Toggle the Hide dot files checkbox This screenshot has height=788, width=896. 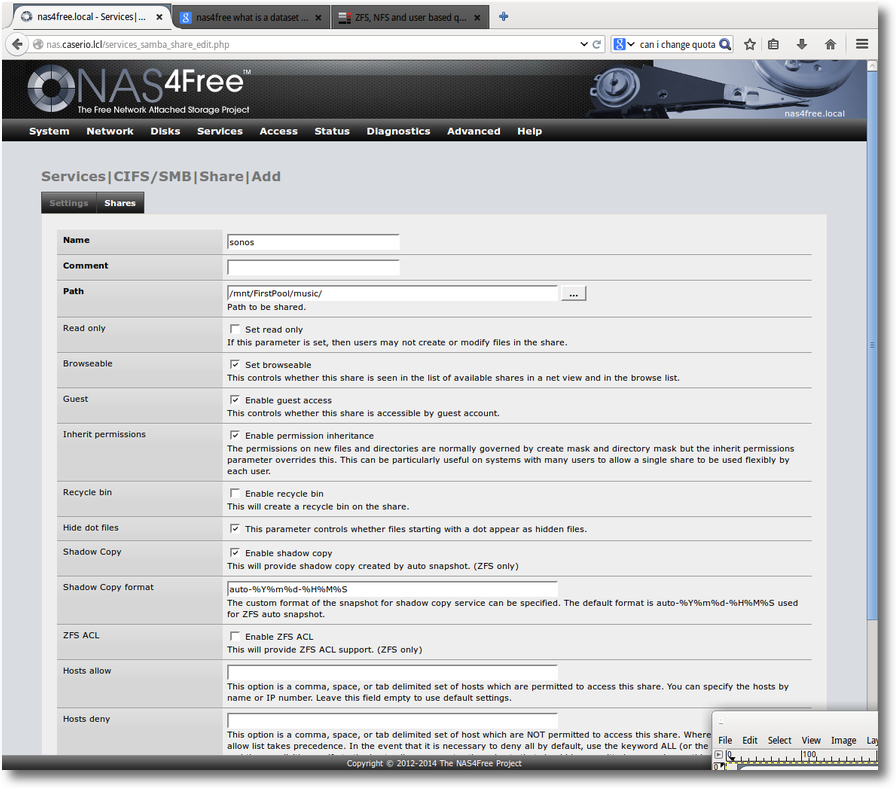(x=234, y=529)
